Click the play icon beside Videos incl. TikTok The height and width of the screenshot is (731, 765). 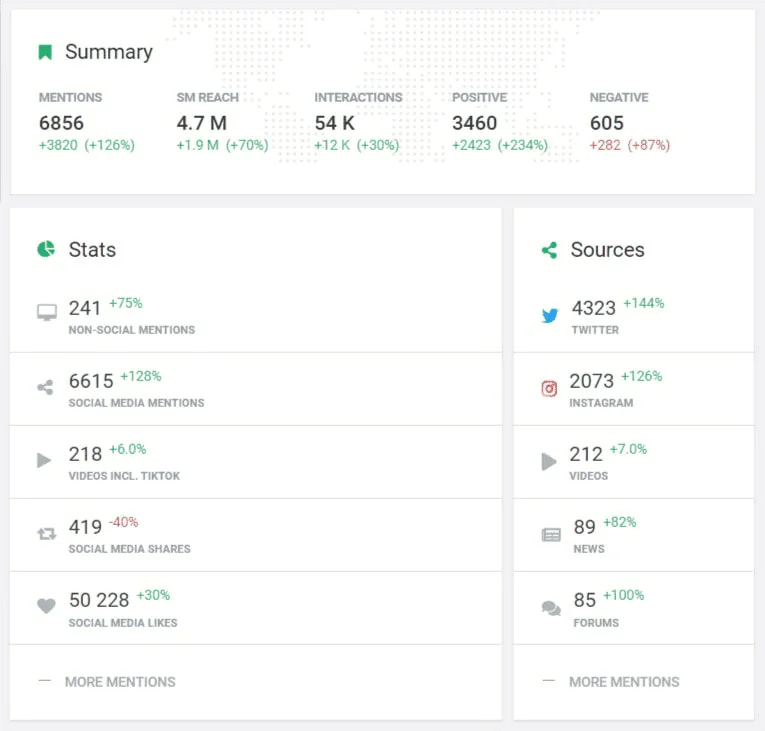(x=44, y=461)
